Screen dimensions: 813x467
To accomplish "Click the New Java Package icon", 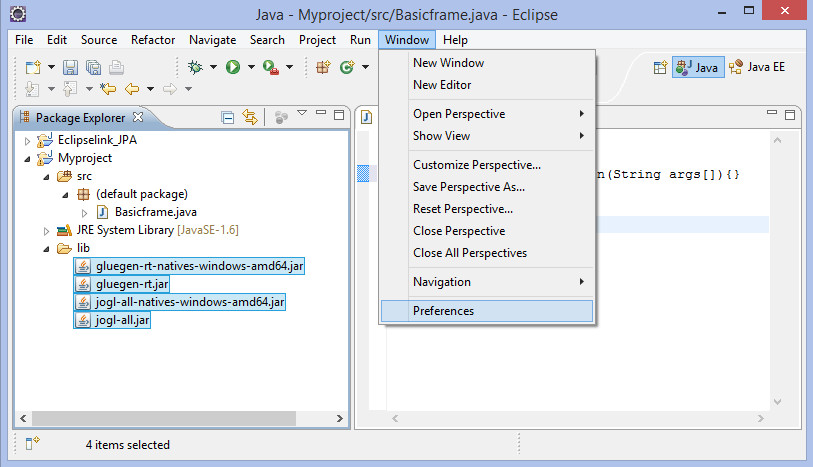I will 323,68.
